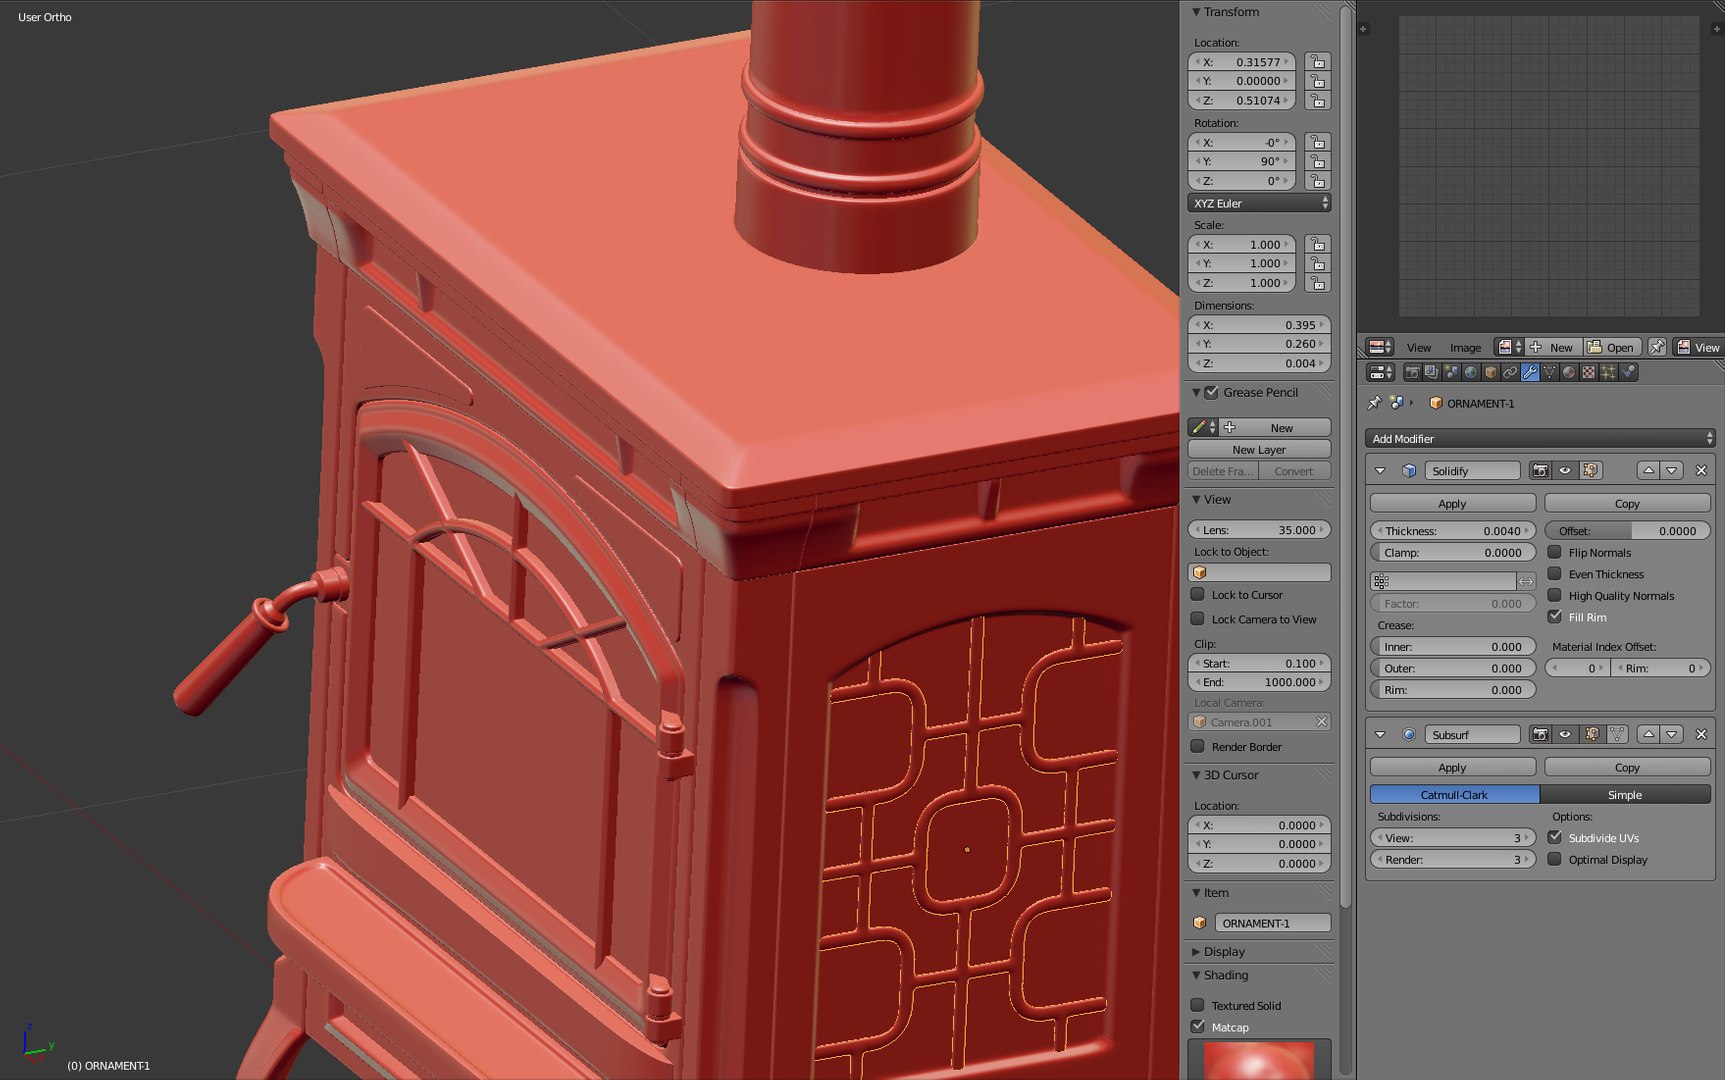Open the Object properties cube tab
Screen dimensions: 1725x1080
tap(1491, 373)
